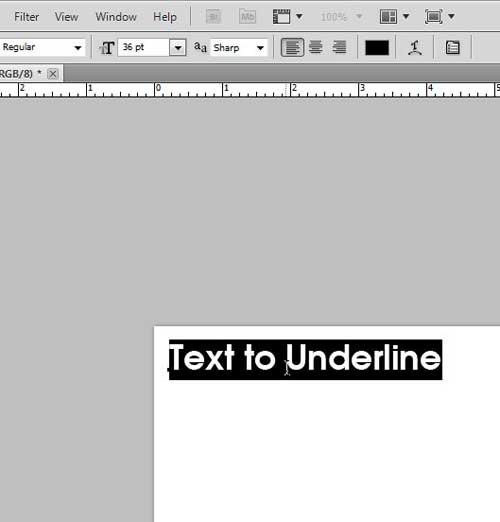Launch Mini Bridge from the Mb icon

[248, 16]
